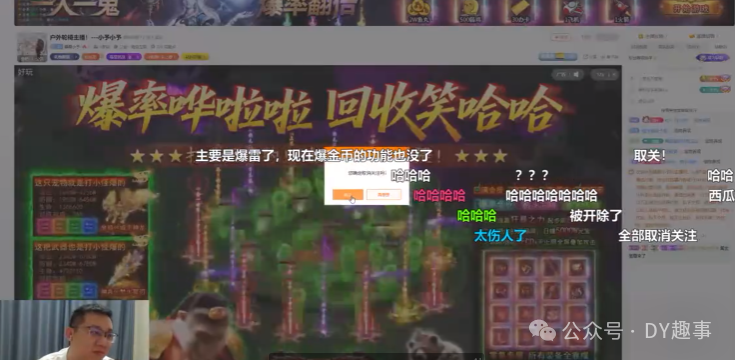Click the white outlined button in dialog
The width and height of the screenshot is (735, 360).
point(383,195)
